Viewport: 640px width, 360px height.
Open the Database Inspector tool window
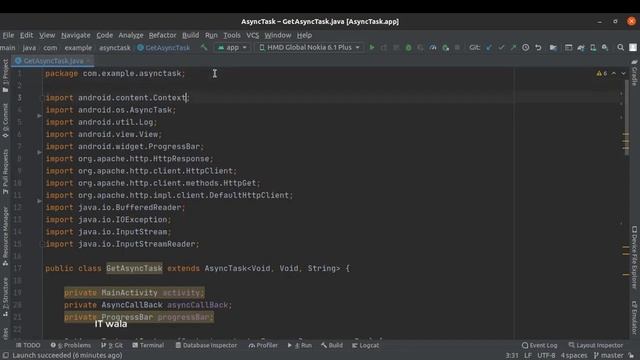[x=206, y=345]
